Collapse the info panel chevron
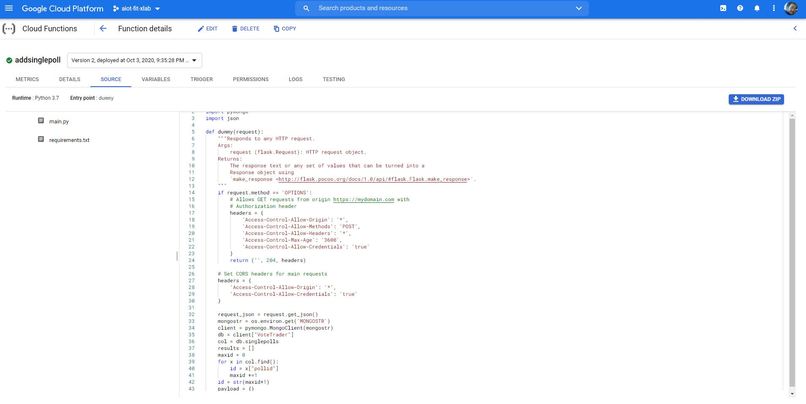Viewport: 806px width, 404px height. pos(795,29)
